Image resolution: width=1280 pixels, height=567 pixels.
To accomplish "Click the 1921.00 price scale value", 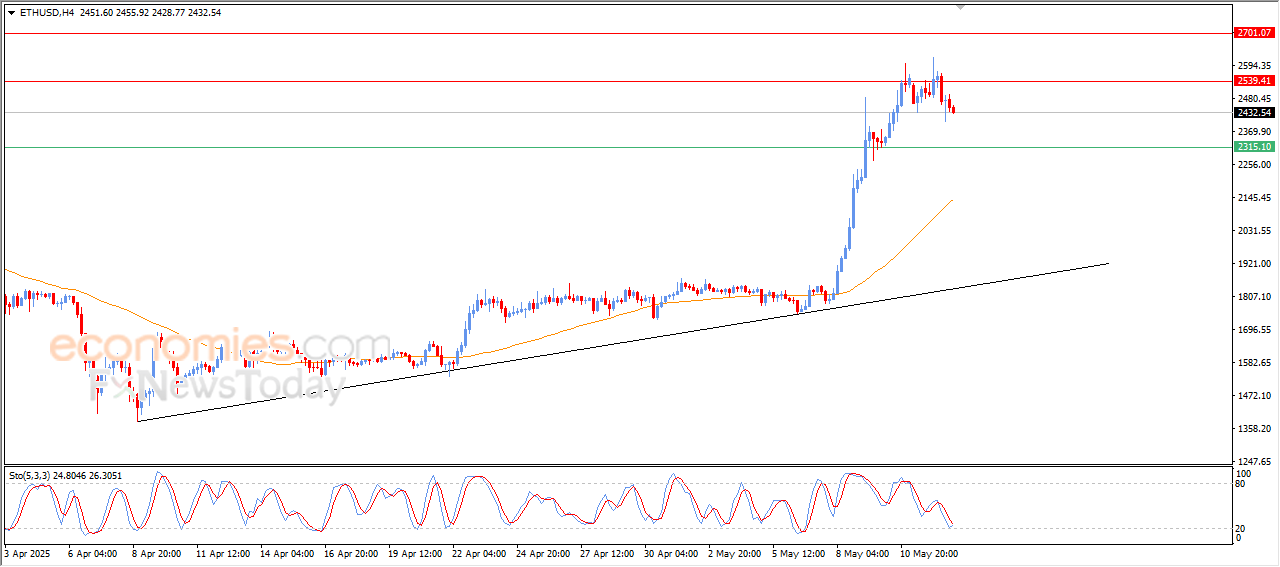I will [1254, 264].
